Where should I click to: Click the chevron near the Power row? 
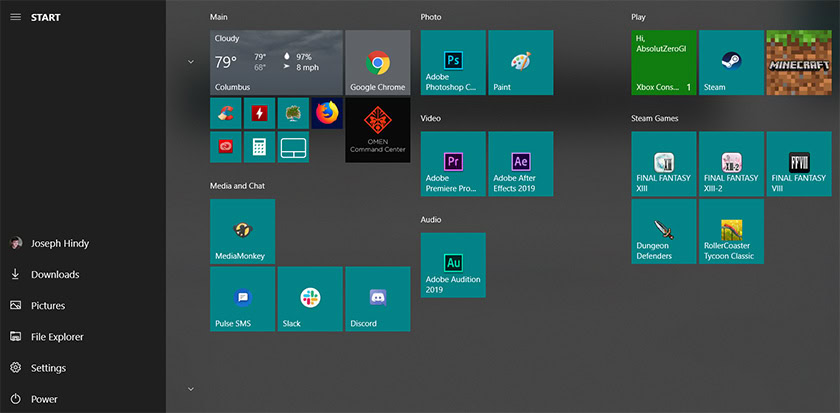[x=191, y=389]
